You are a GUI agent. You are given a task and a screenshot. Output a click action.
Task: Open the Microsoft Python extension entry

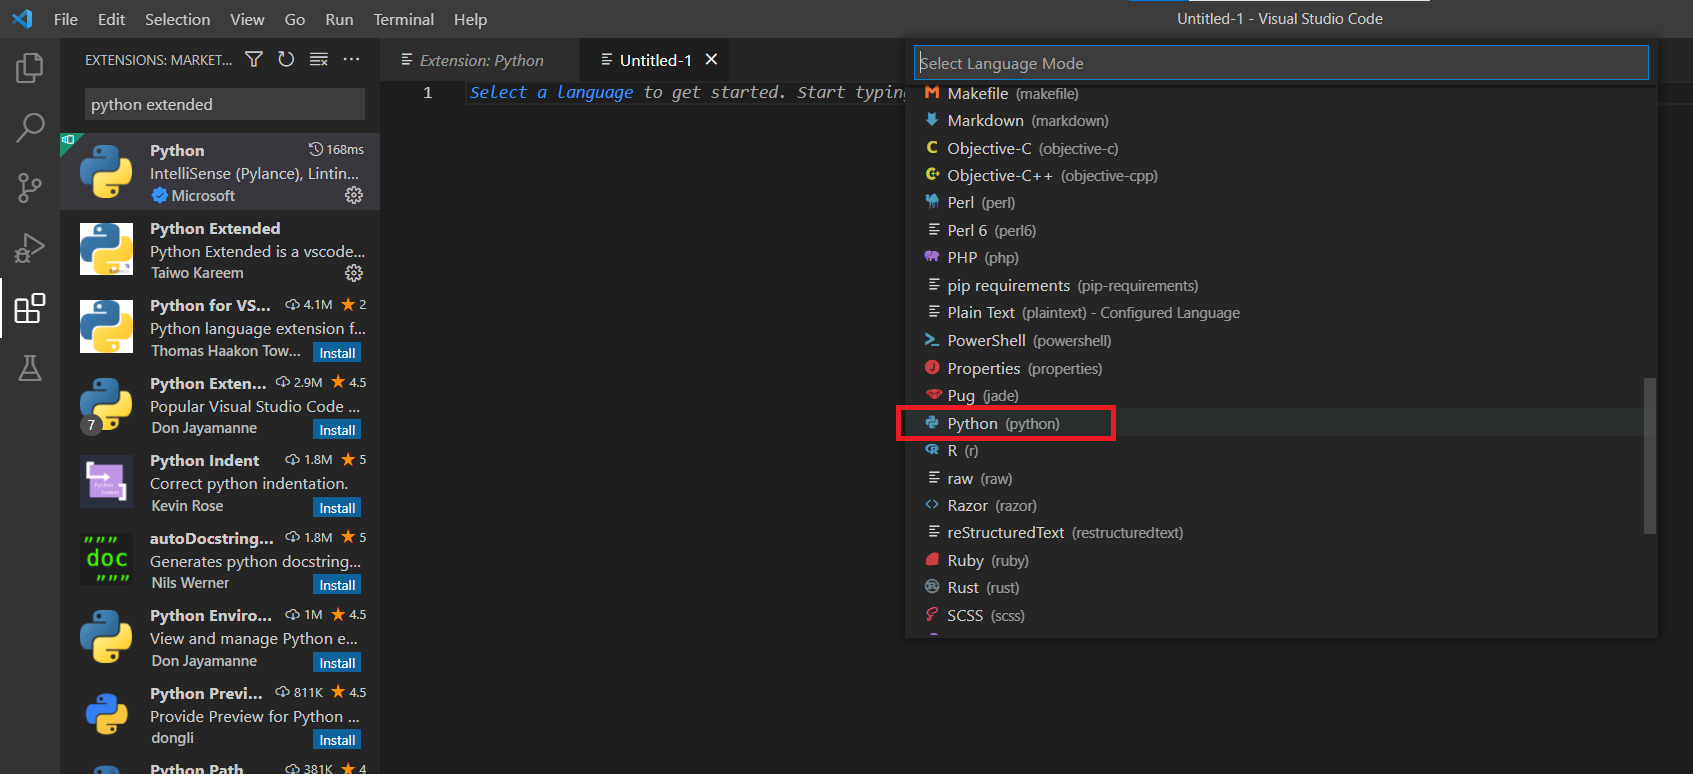click(220, 172)
